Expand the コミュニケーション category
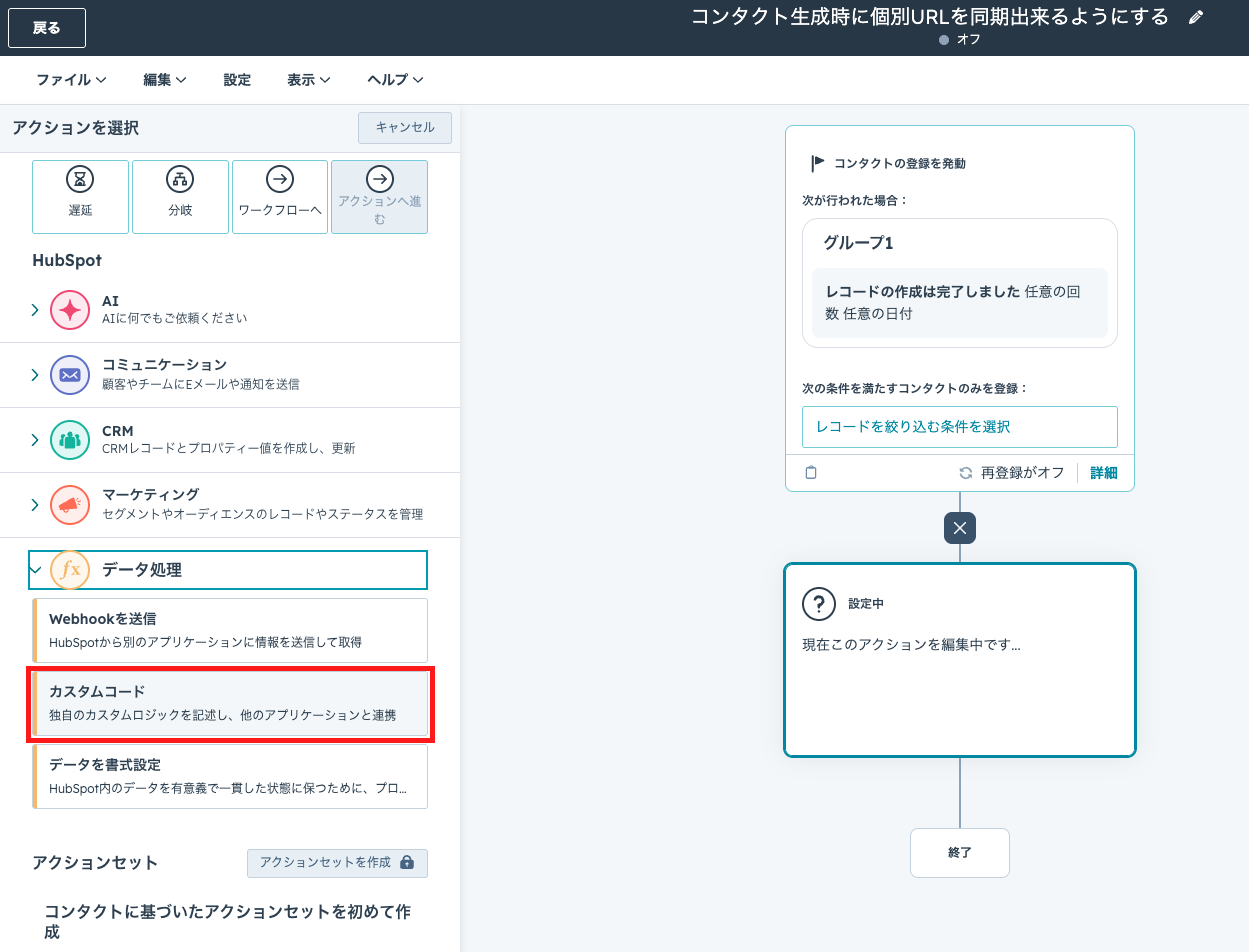Screen dimensions: 1249x952 point(35,375)
